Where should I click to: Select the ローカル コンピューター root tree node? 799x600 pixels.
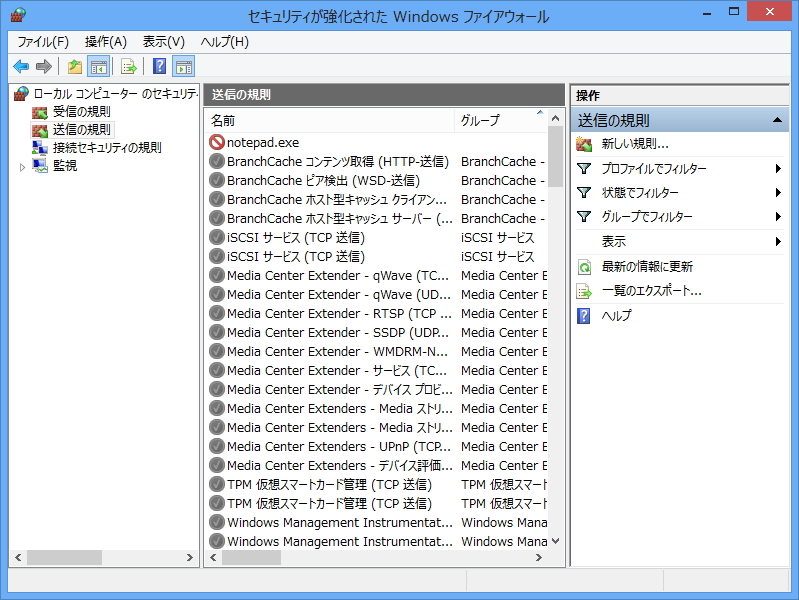click(115, 94)
